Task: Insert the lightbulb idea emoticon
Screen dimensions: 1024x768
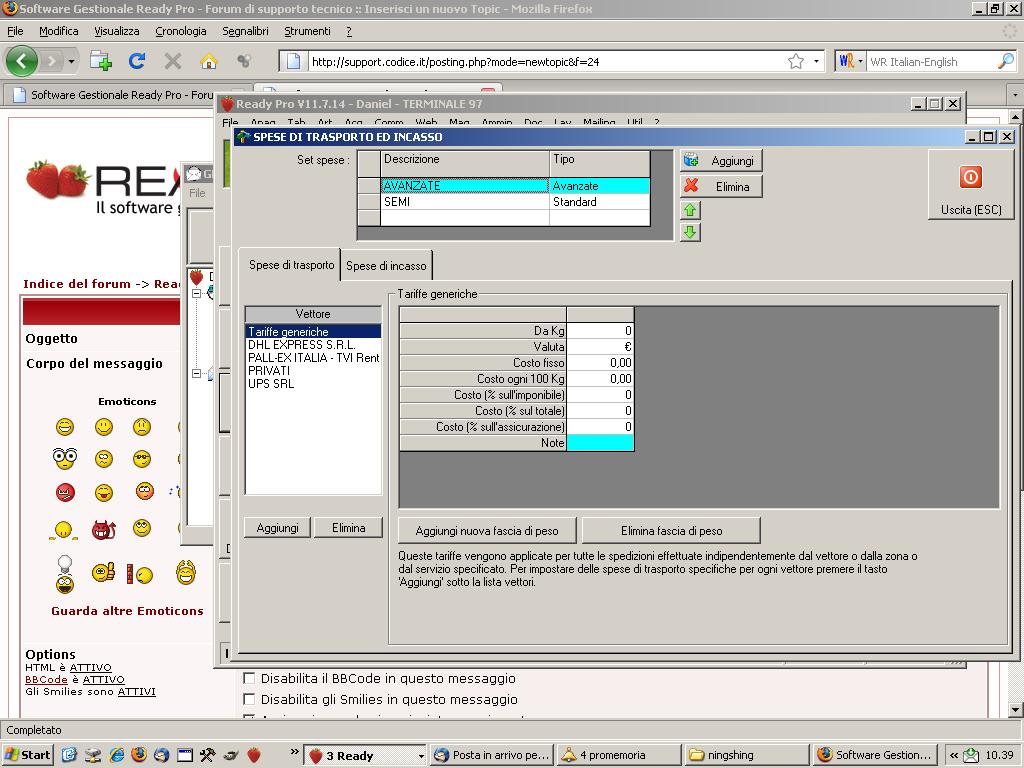Action: (x=65, y=574)
